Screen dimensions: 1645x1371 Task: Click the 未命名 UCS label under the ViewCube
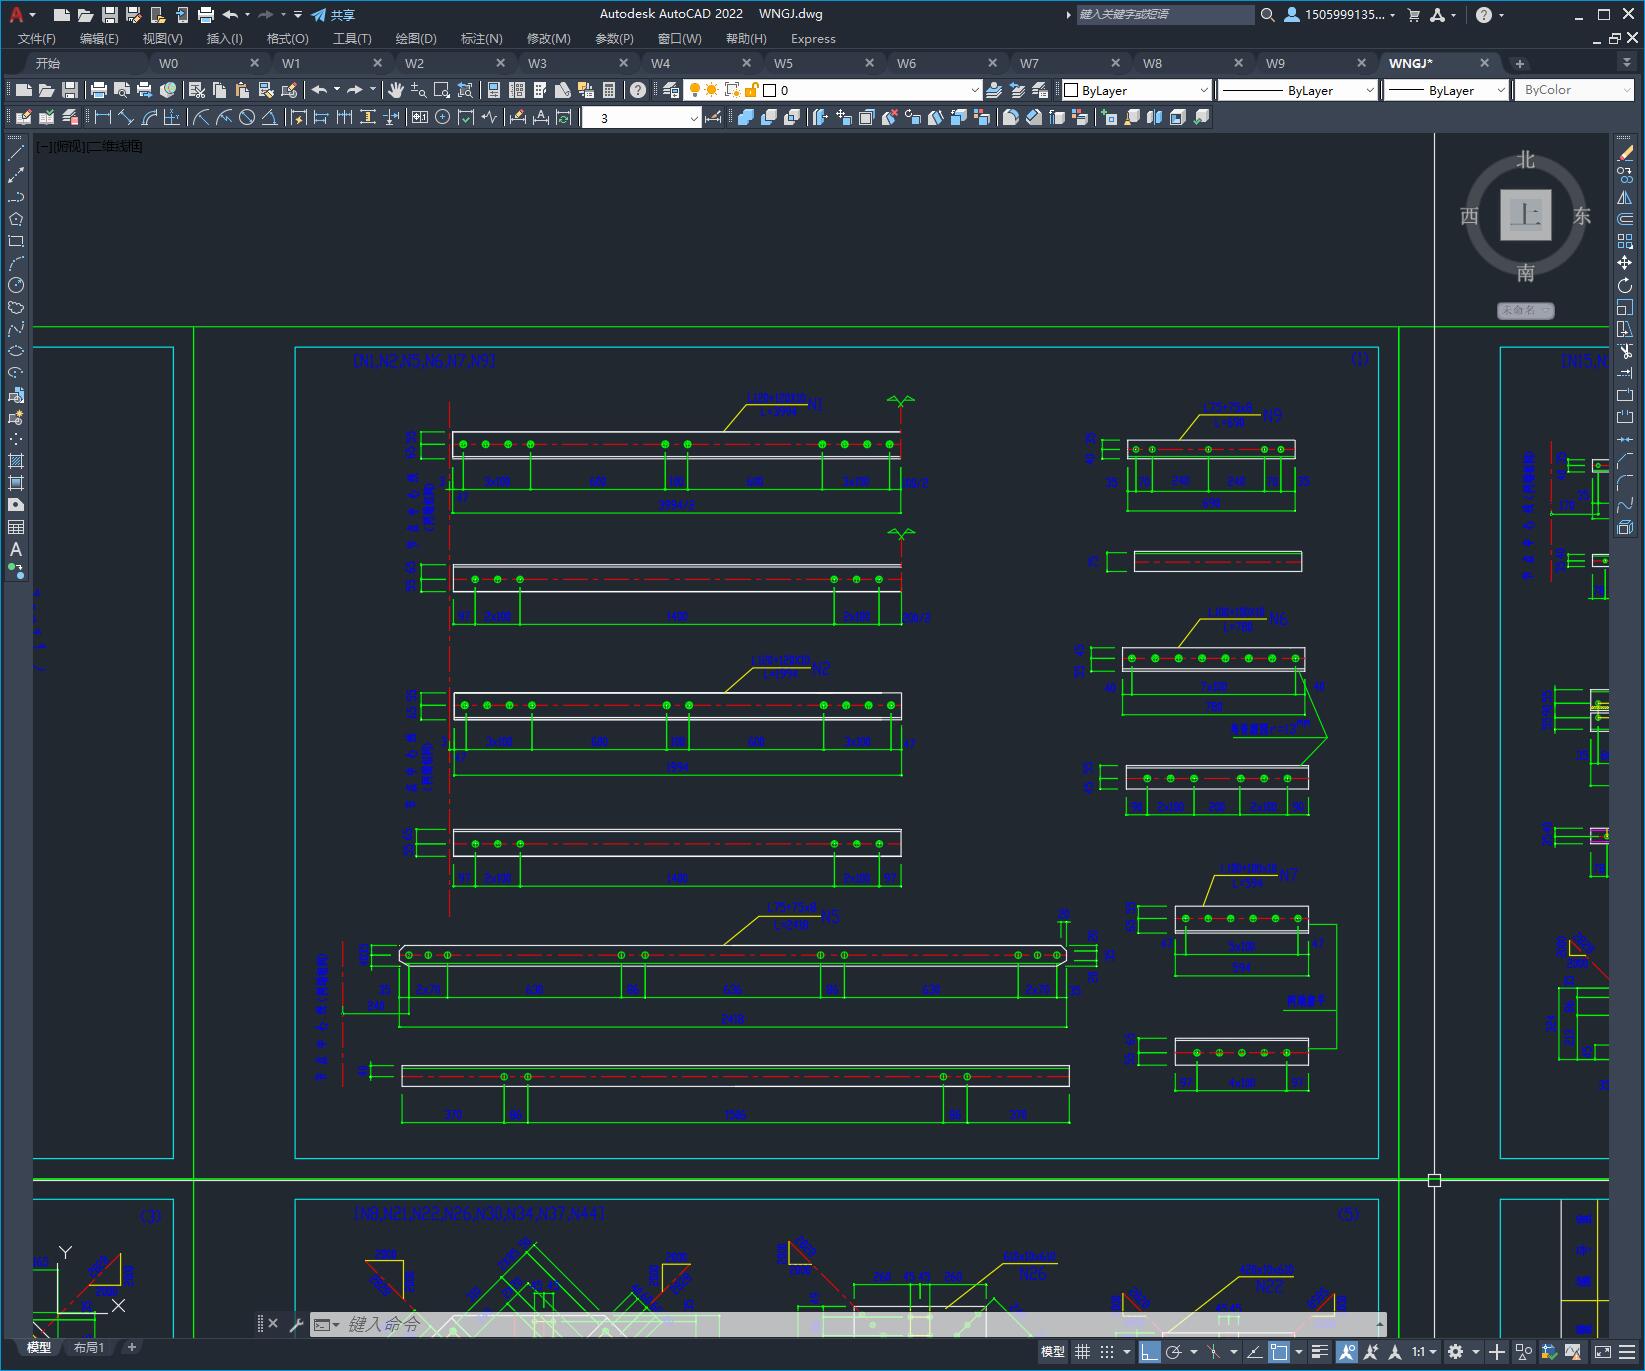(x=1525, y=310)
